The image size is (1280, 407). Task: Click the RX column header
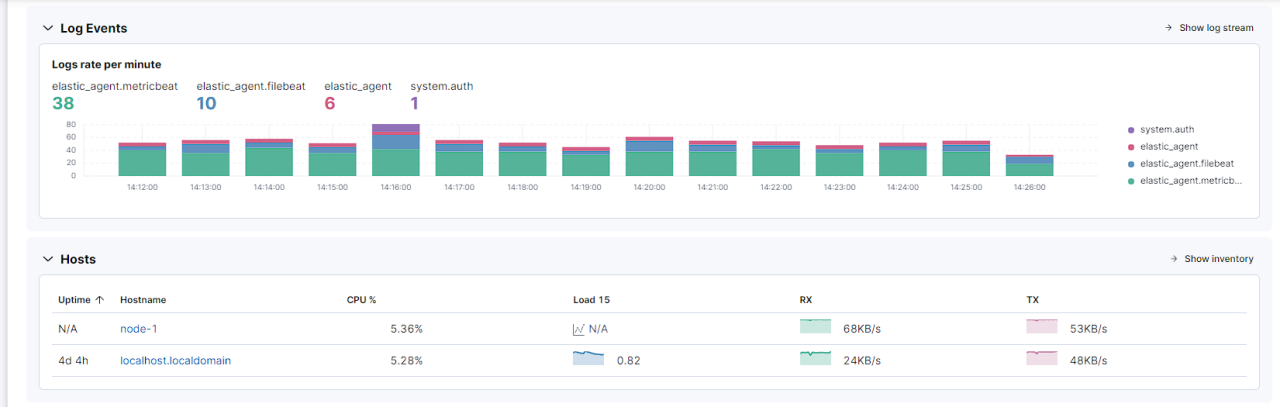pyautogui.click(x=806, y=300)
